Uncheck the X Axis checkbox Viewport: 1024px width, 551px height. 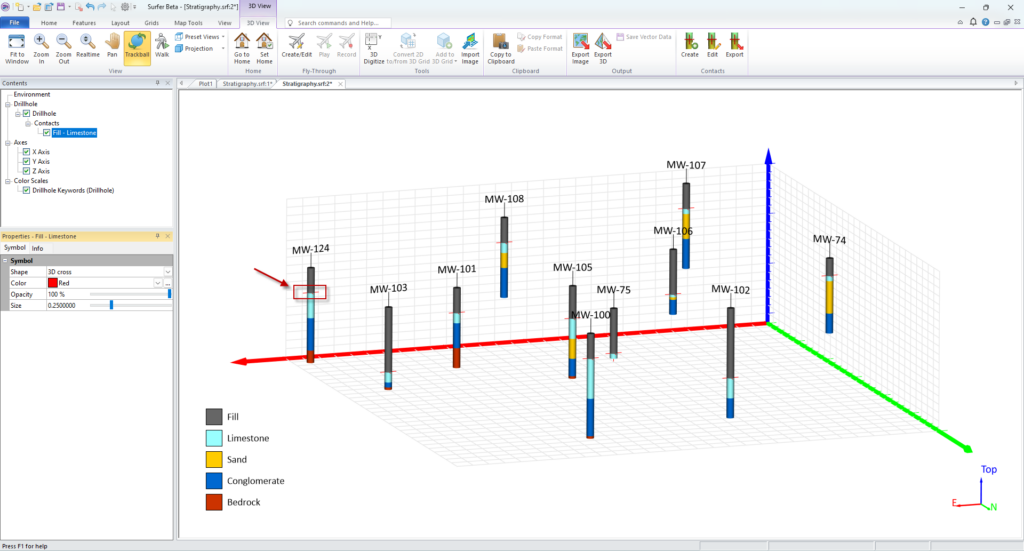point(26,152)
